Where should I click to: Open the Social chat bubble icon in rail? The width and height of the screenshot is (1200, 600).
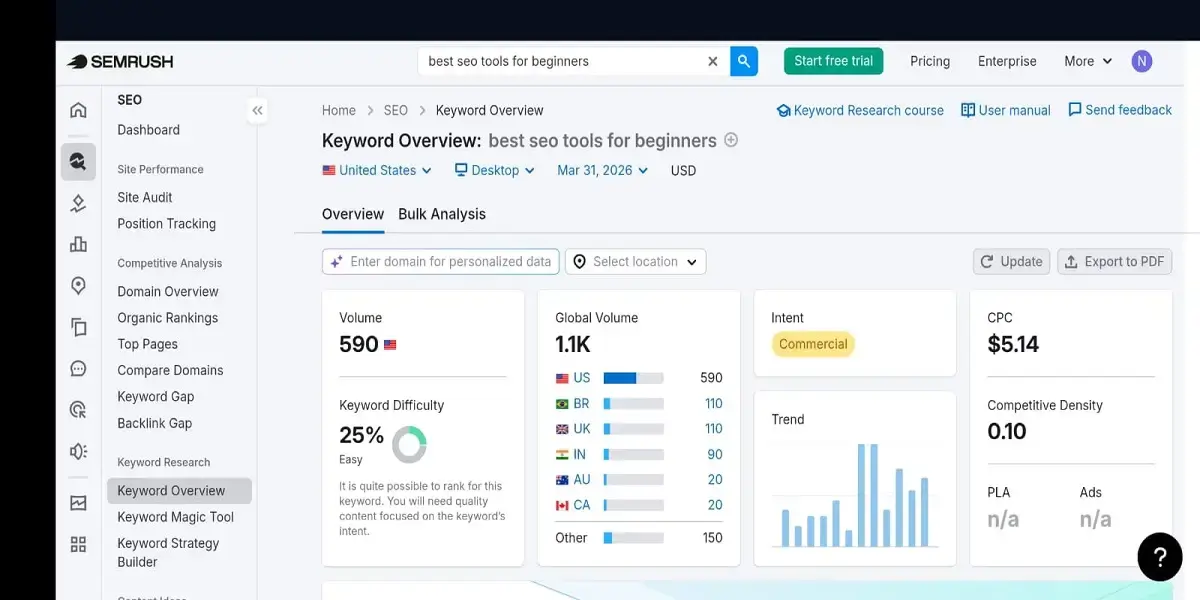[78, 368]
